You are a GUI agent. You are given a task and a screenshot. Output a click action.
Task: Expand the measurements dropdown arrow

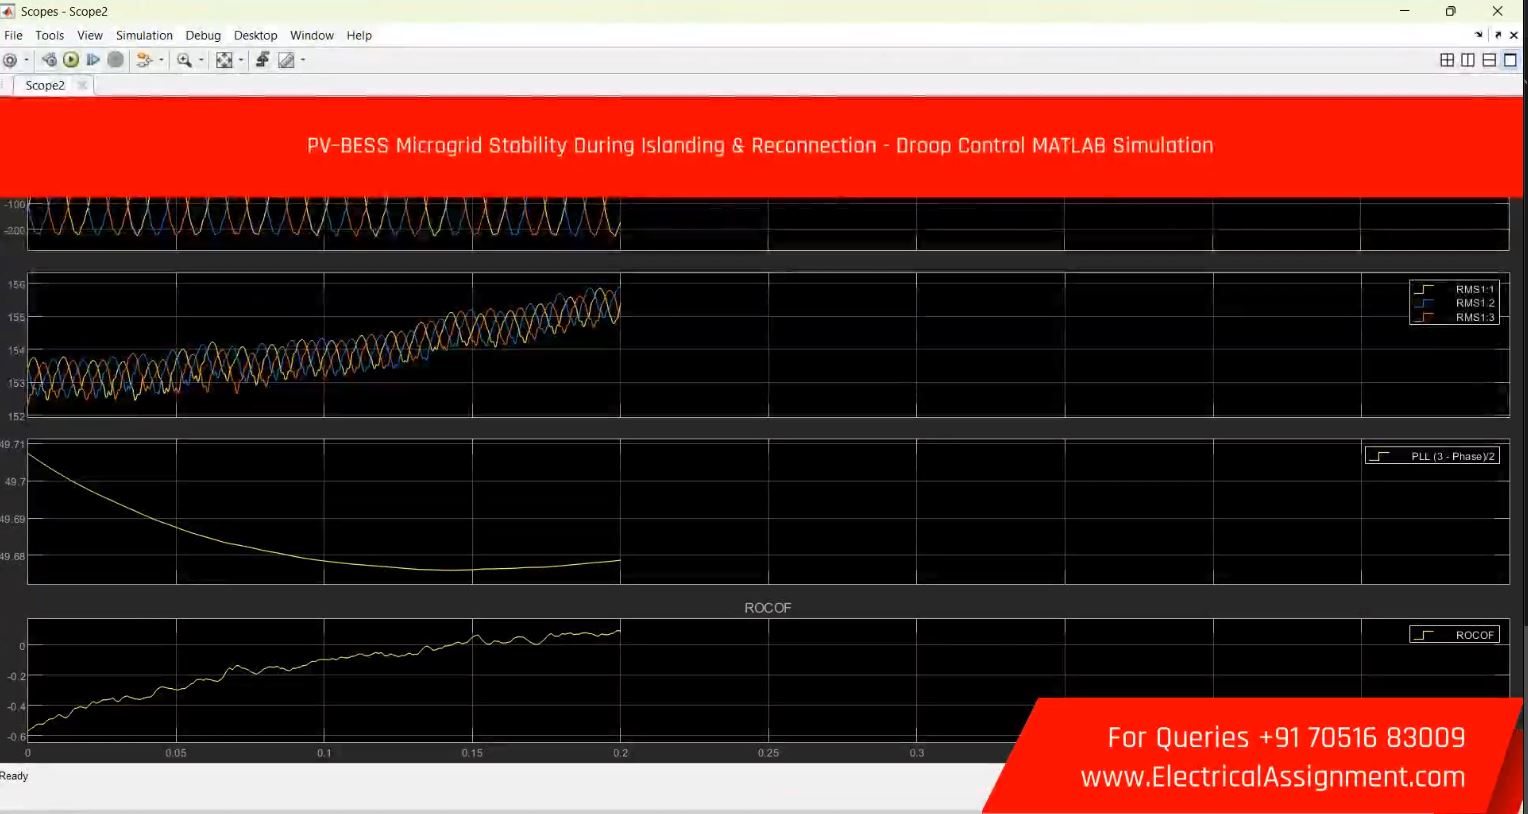tap(303, 60)
